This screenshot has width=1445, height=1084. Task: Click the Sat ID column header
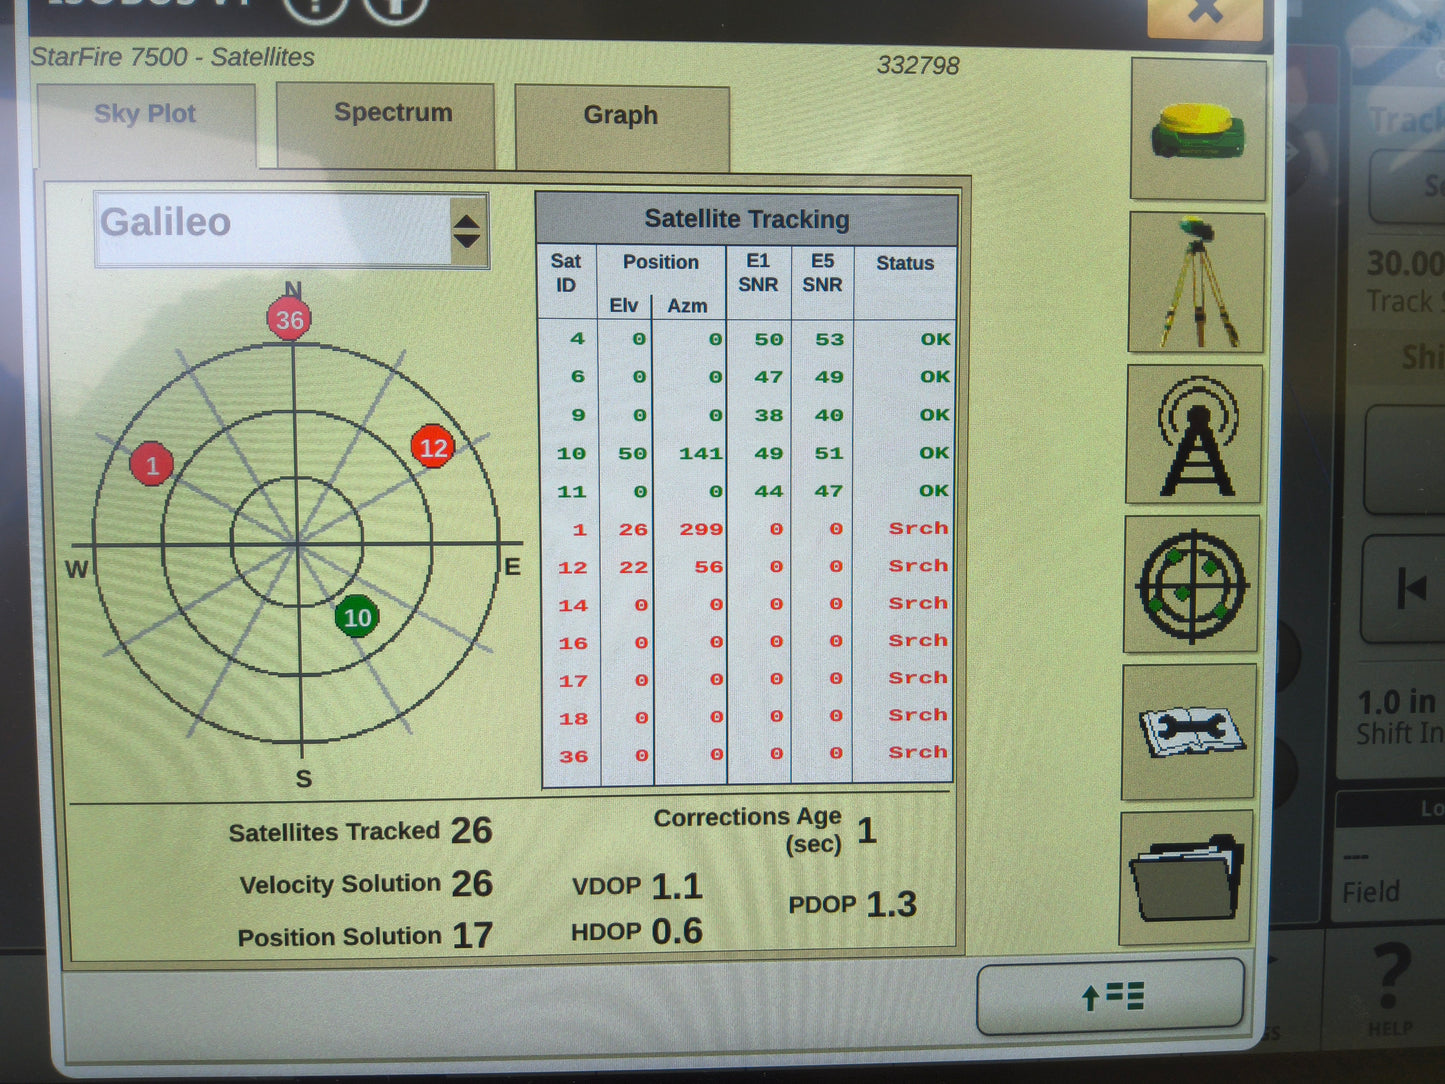(x=565, y=274)
